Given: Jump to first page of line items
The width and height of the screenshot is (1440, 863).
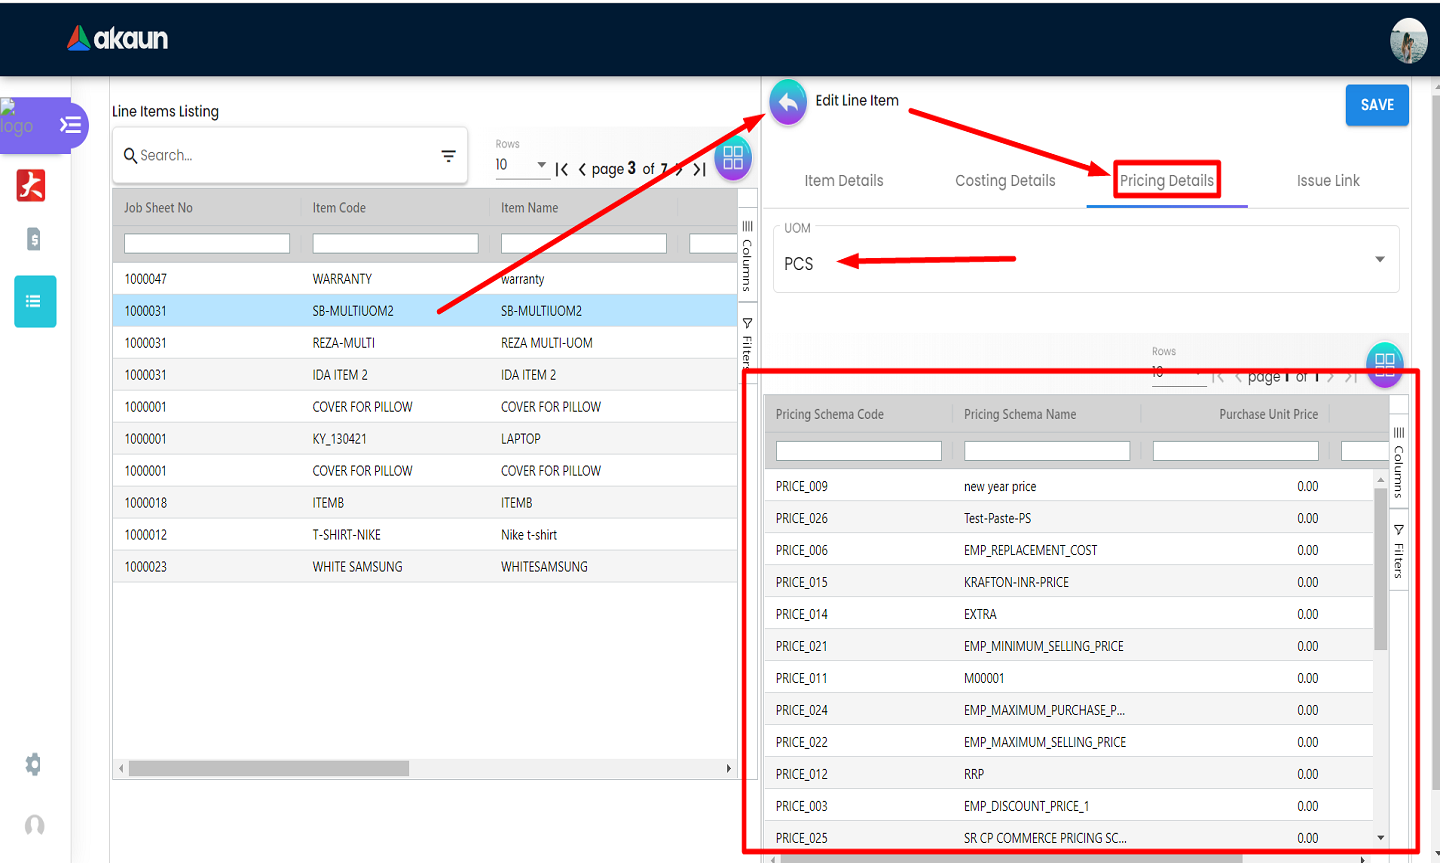Looking at the screenshot, I should [x=562, y=169].
